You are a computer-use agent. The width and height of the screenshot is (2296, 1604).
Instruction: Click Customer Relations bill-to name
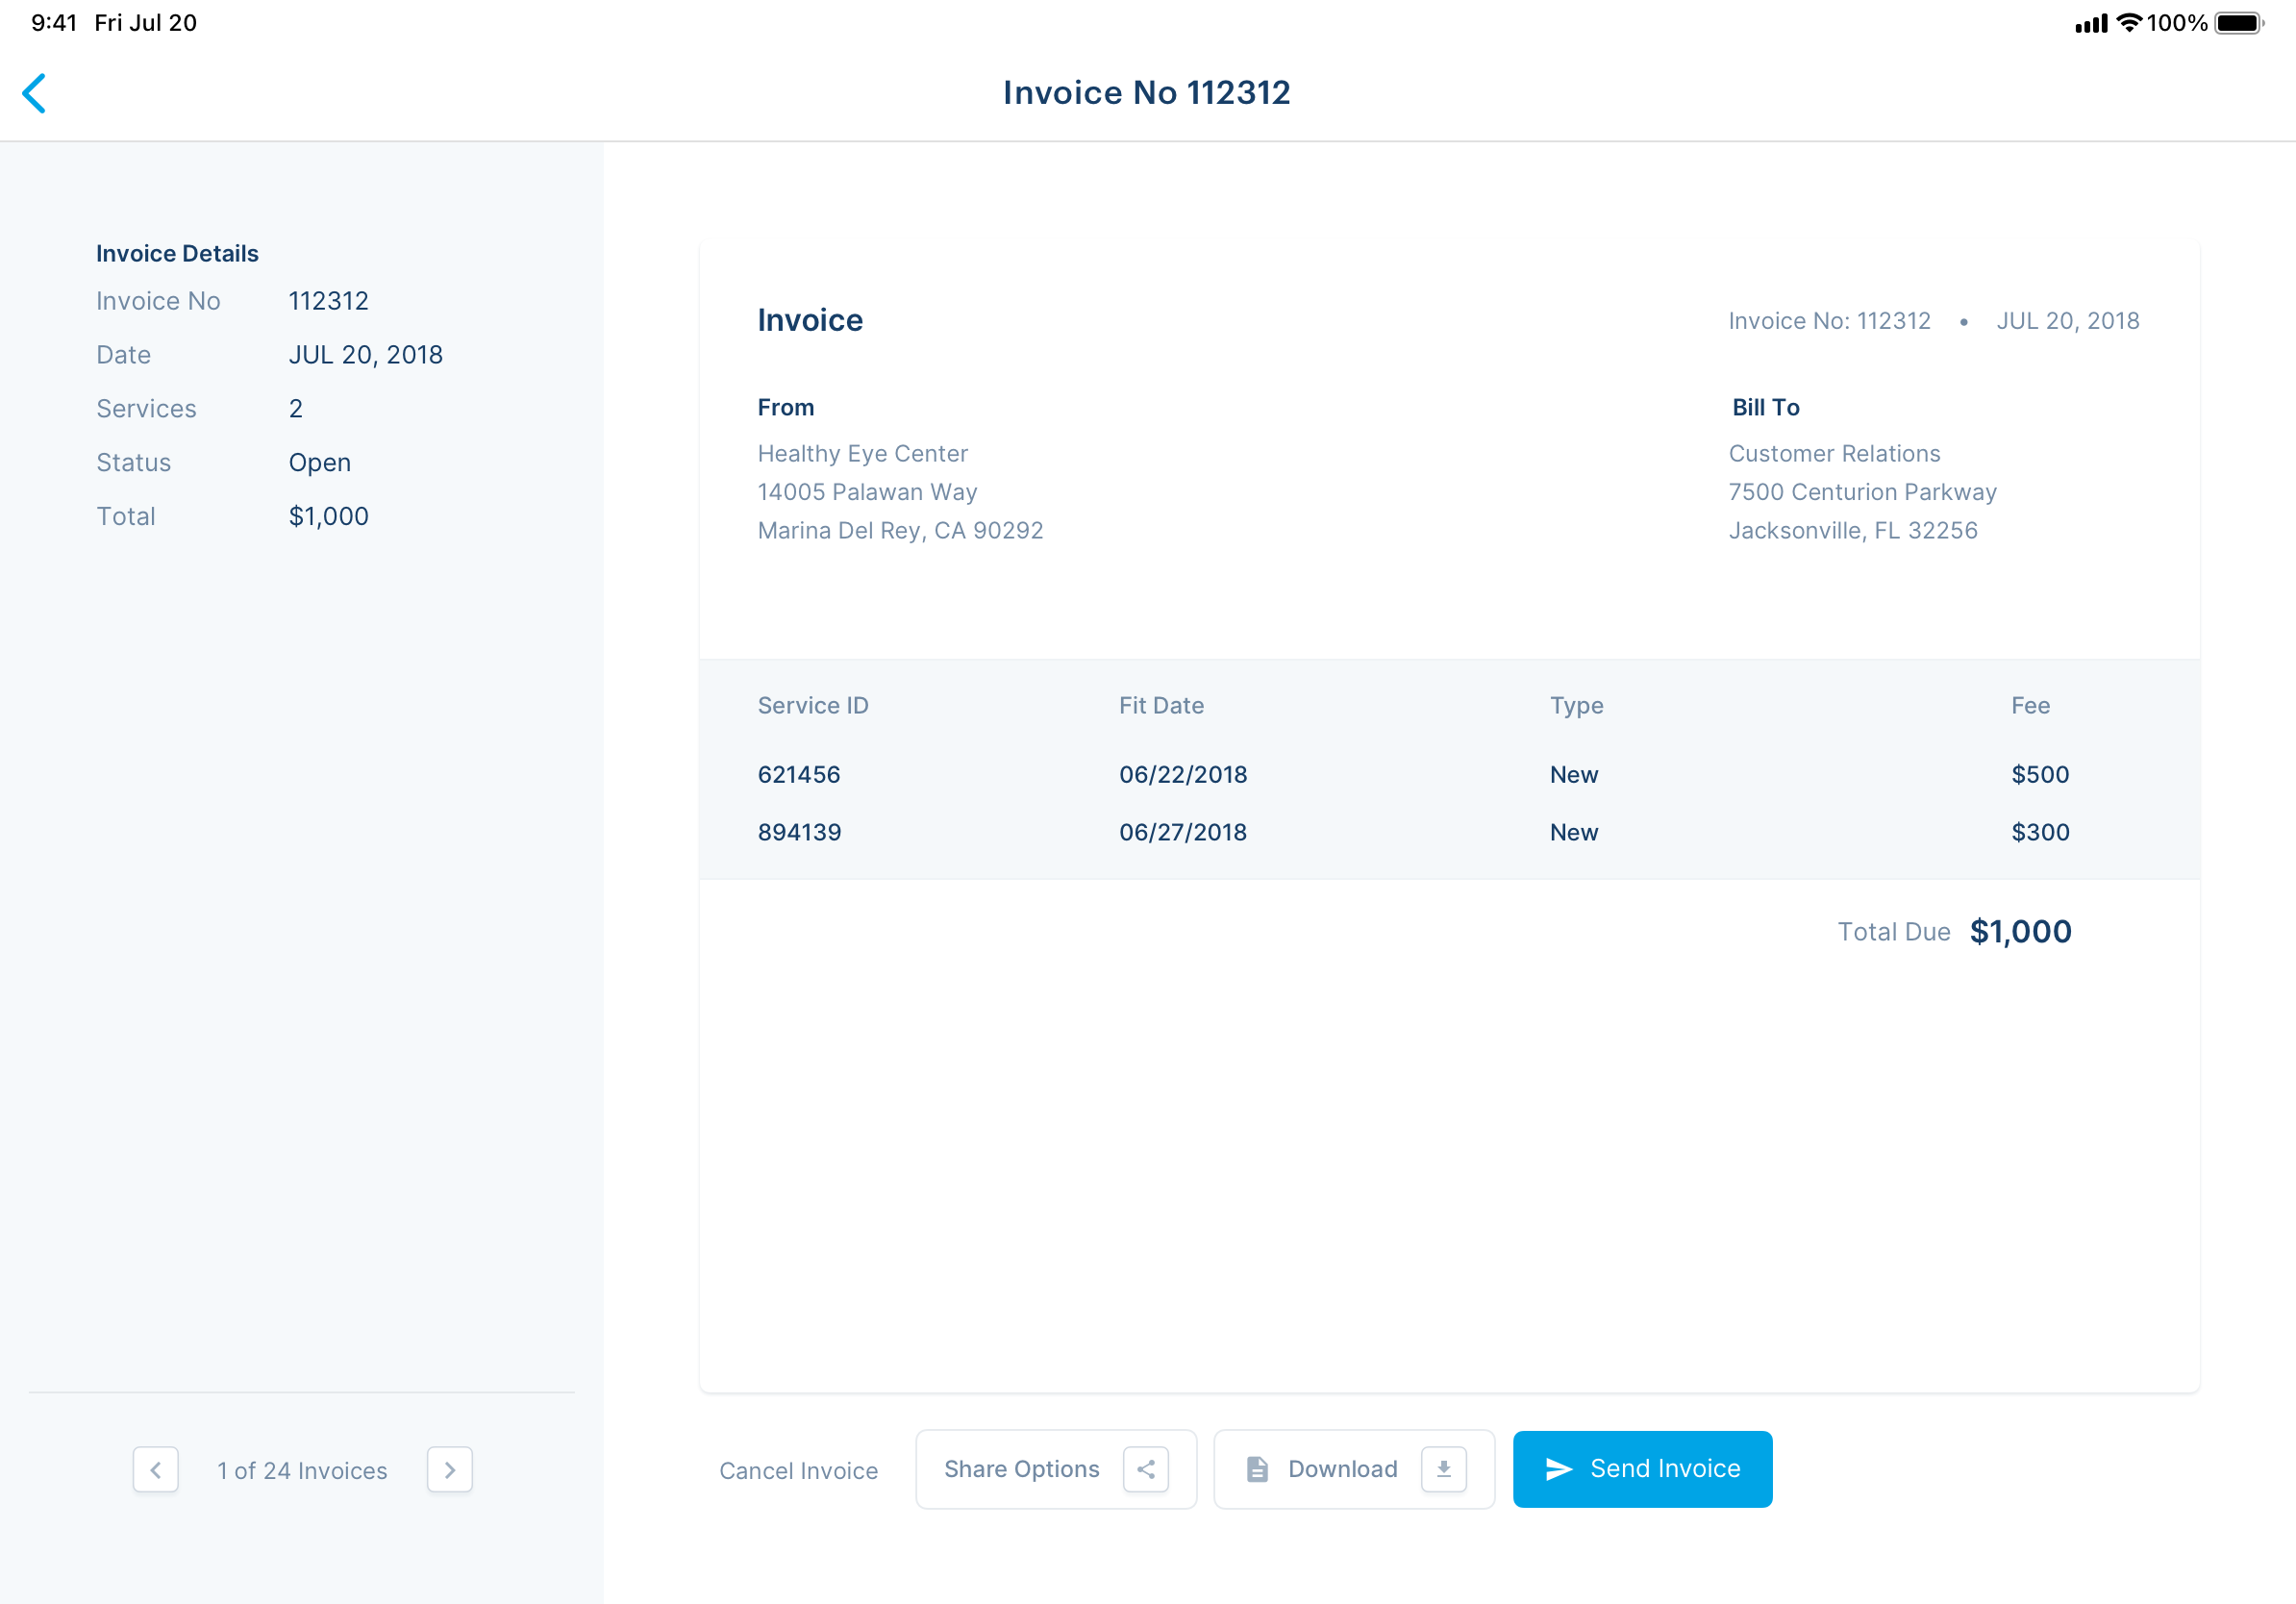(1834, 454)
